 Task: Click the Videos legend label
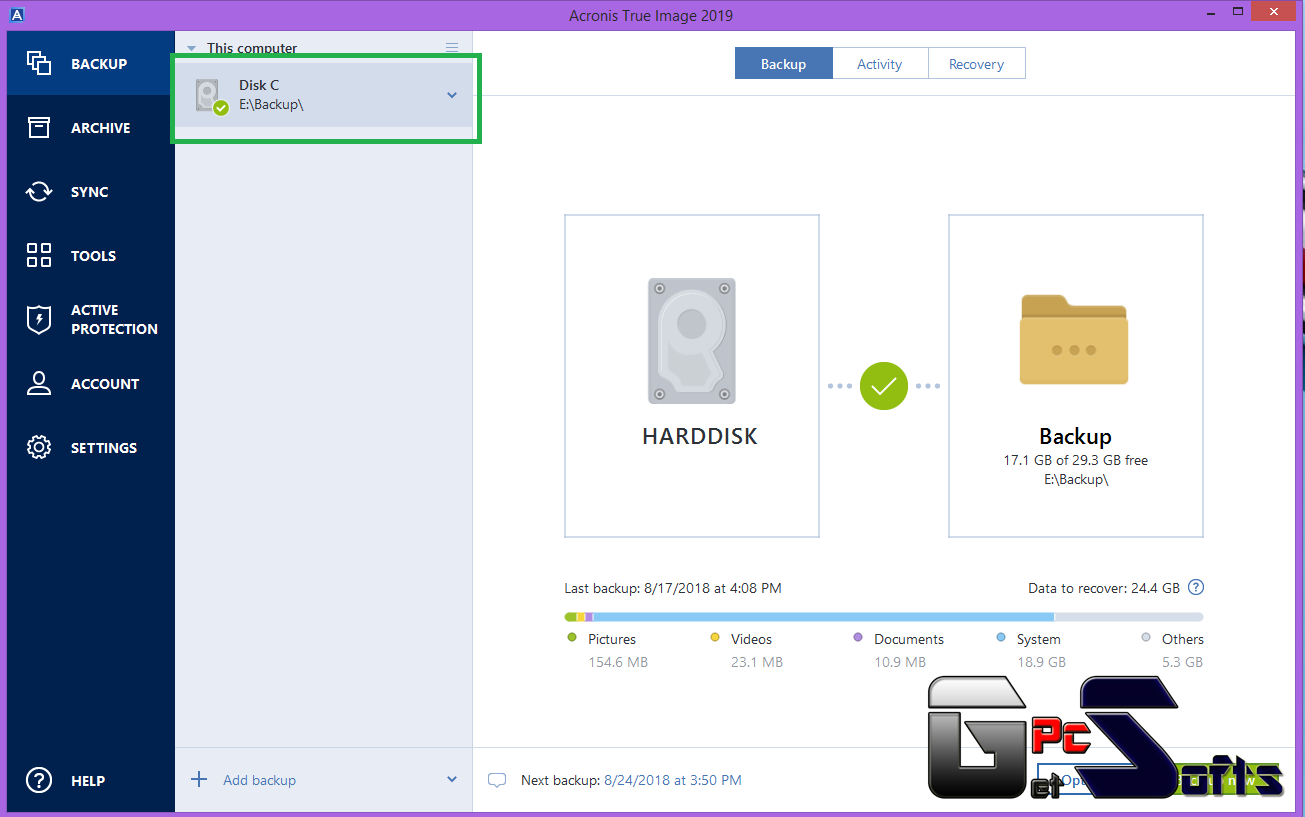pos(751,639)
